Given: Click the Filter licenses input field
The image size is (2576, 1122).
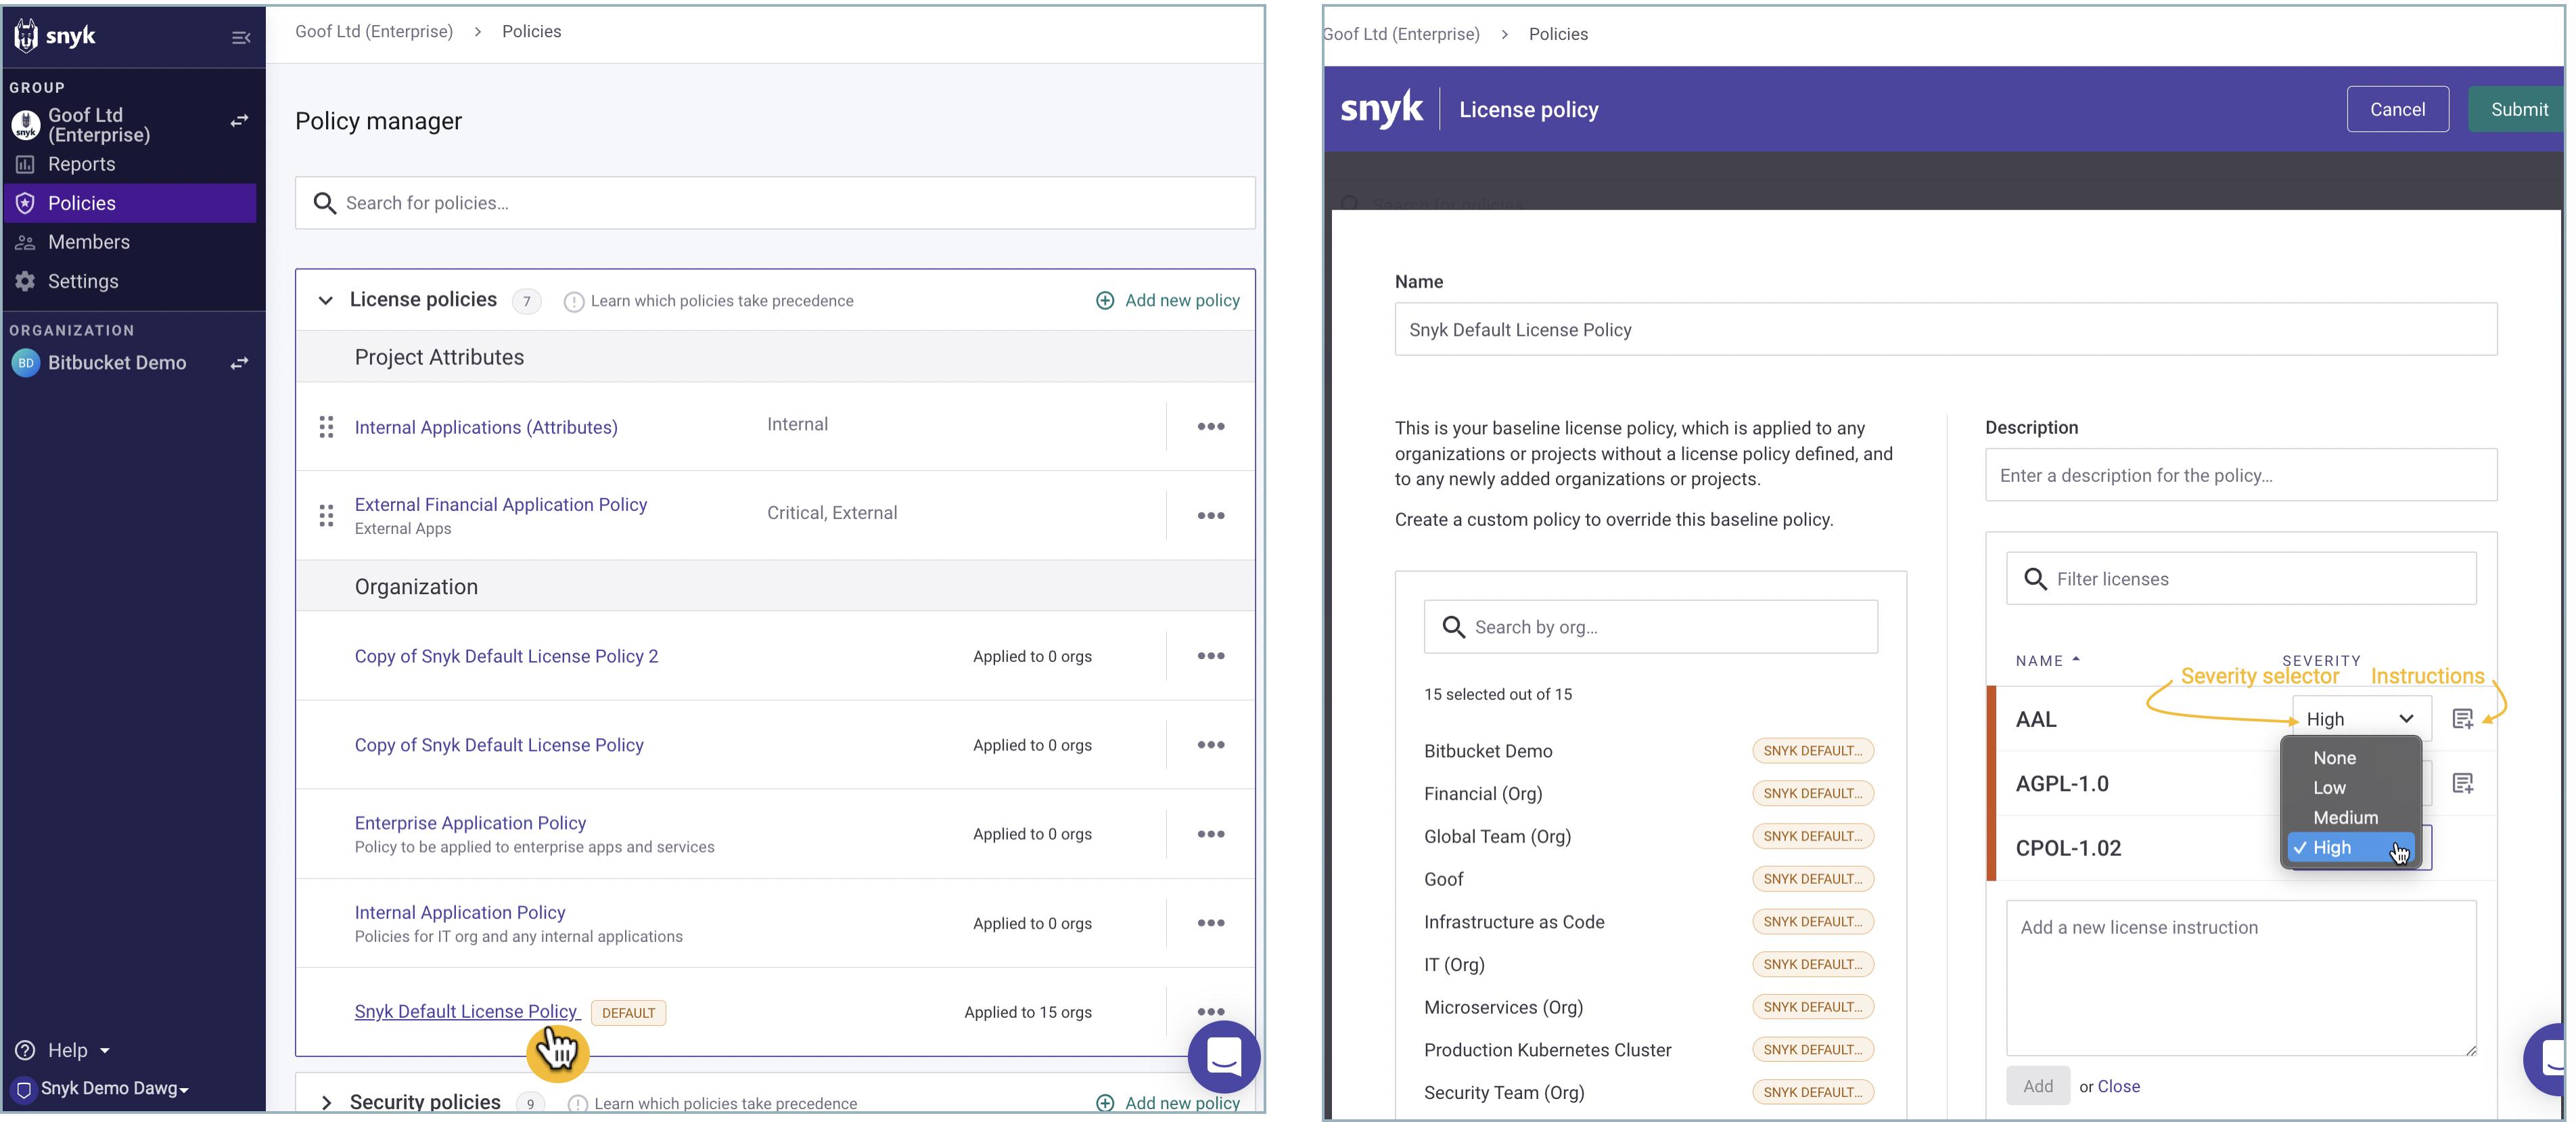Looking at the screenshot, I should pyautogui.click(x=2240, y=579).
